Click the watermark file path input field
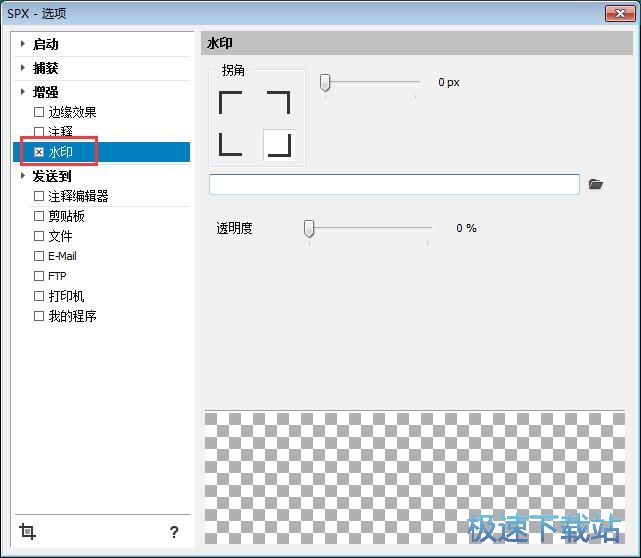 point(394,184)
